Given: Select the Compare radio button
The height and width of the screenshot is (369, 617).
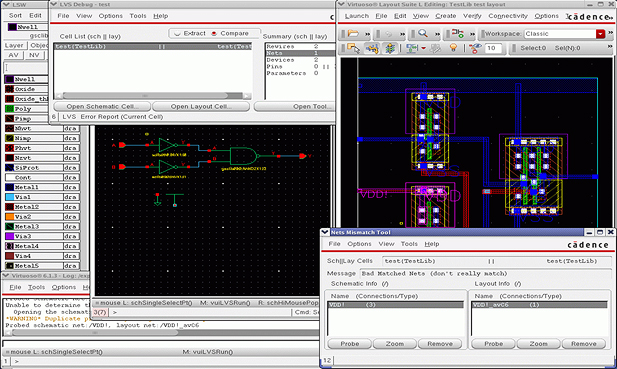Looking at the screenshot, I should point(214,33).
